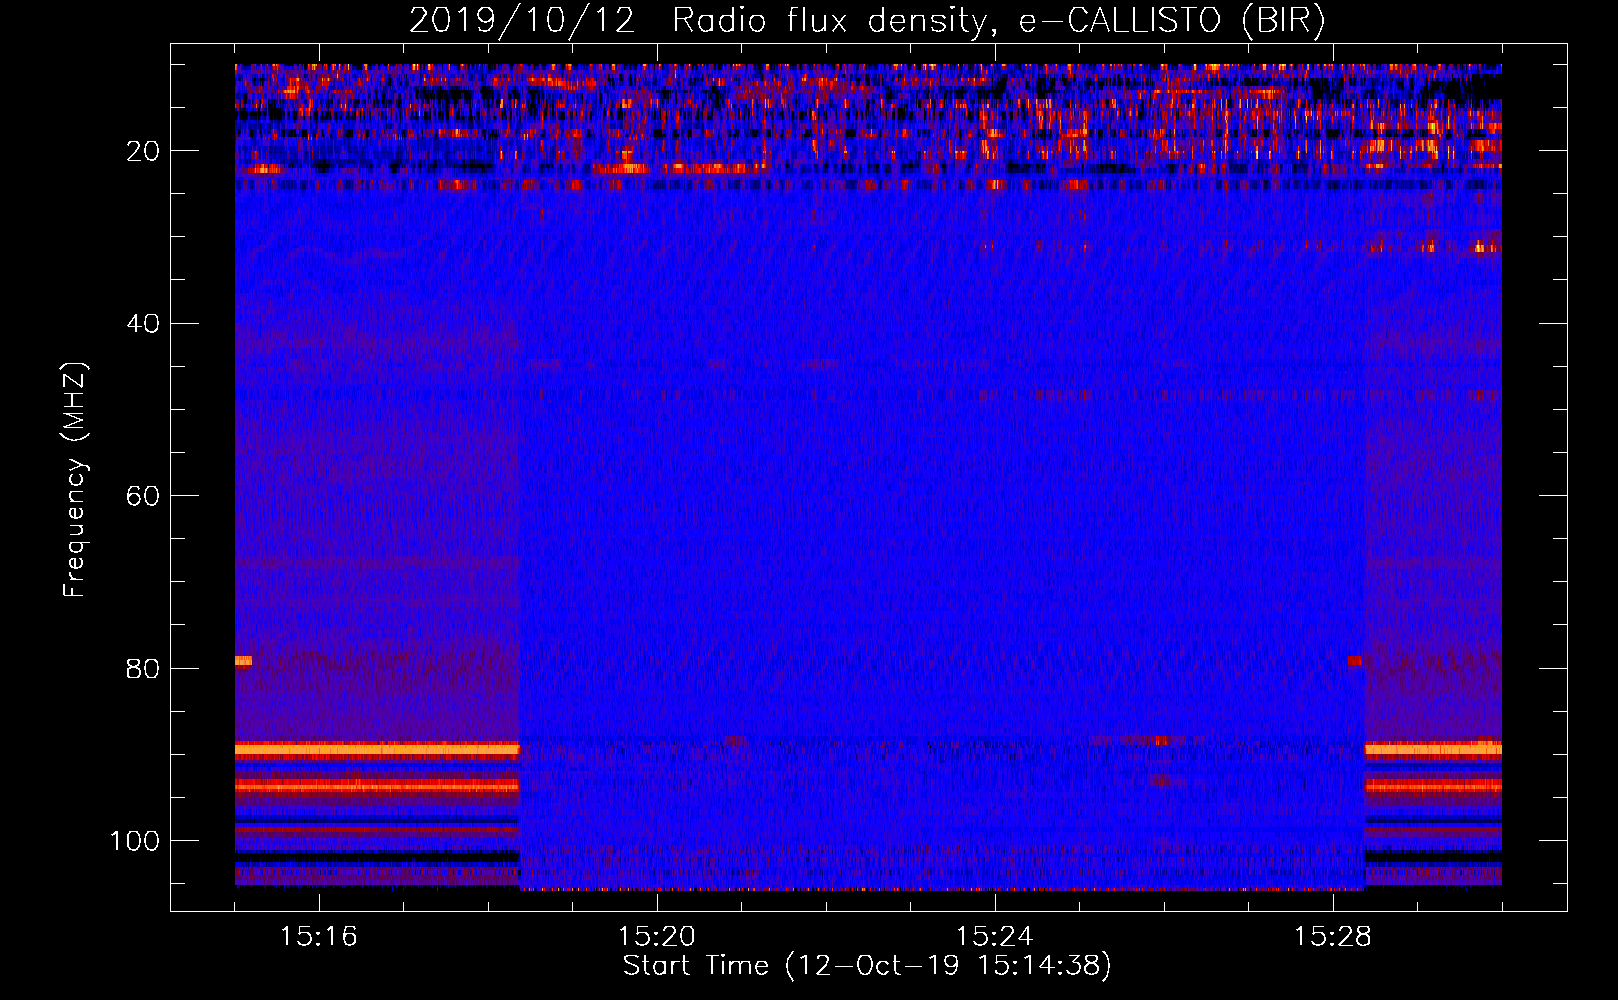Viewport: 1618px width, 1000px height.
Task: Click the '15:28' time tick label
Action: tap(1333, 937)
